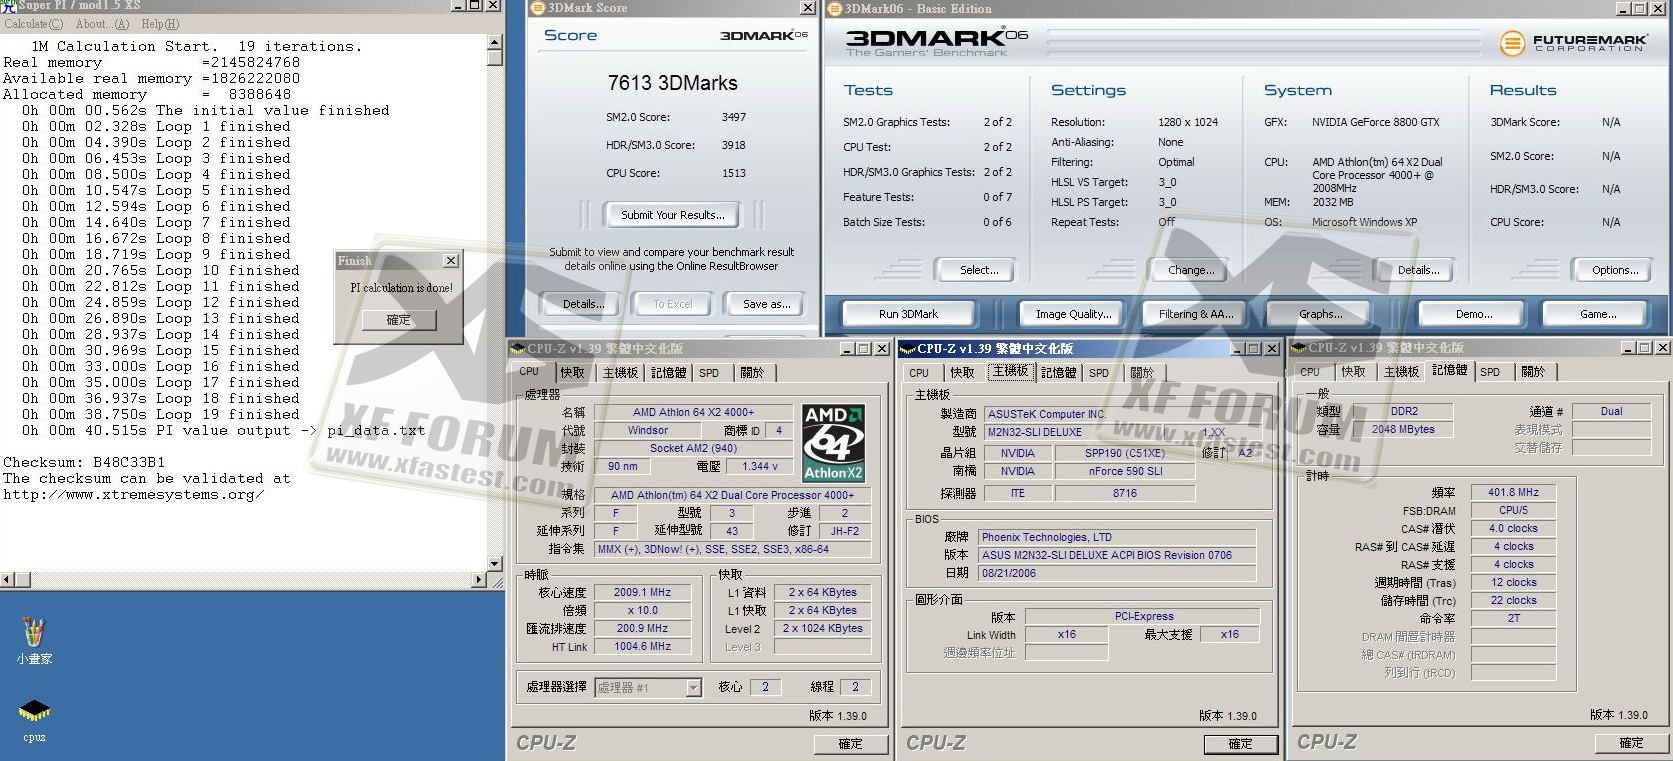The image size is (1673, 761).
Task: Click the Checksum: B48C33B1 line
Action: 84,462
